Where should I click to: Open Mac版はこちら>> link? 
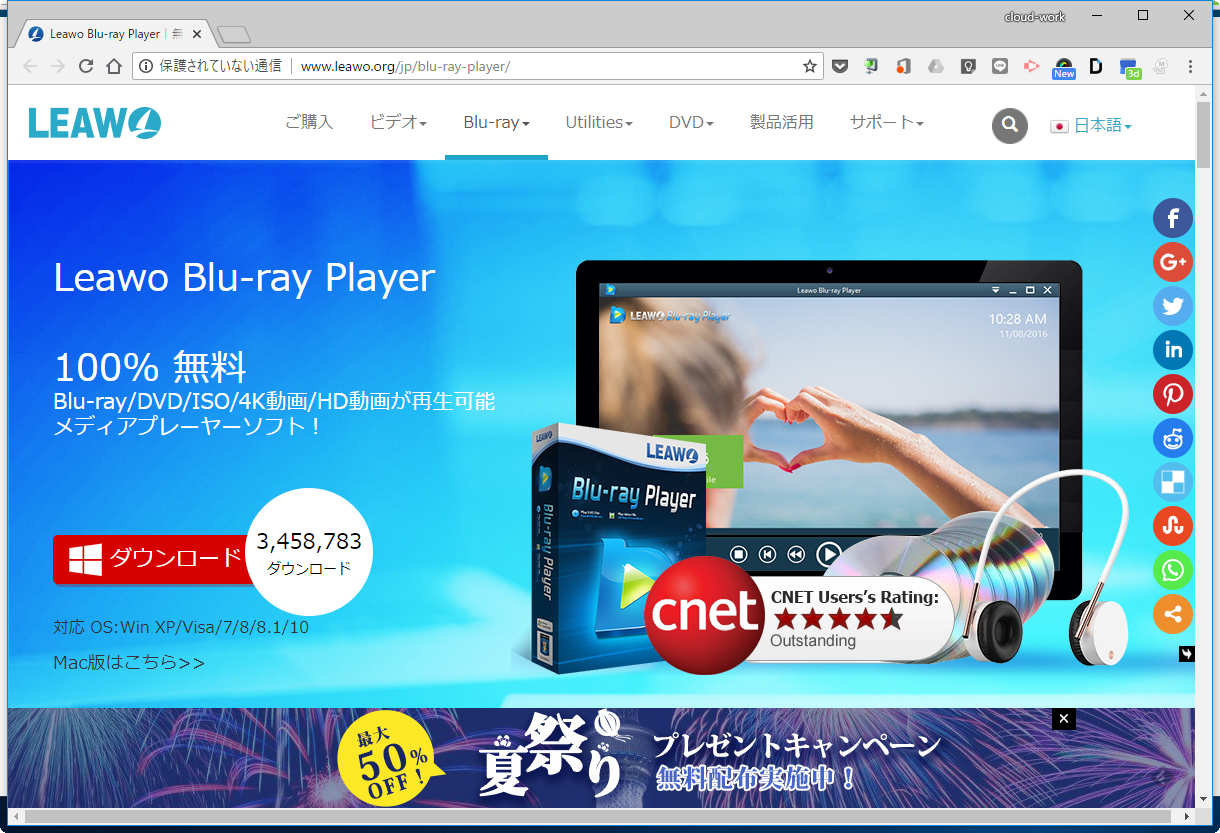tap(129, 662)
